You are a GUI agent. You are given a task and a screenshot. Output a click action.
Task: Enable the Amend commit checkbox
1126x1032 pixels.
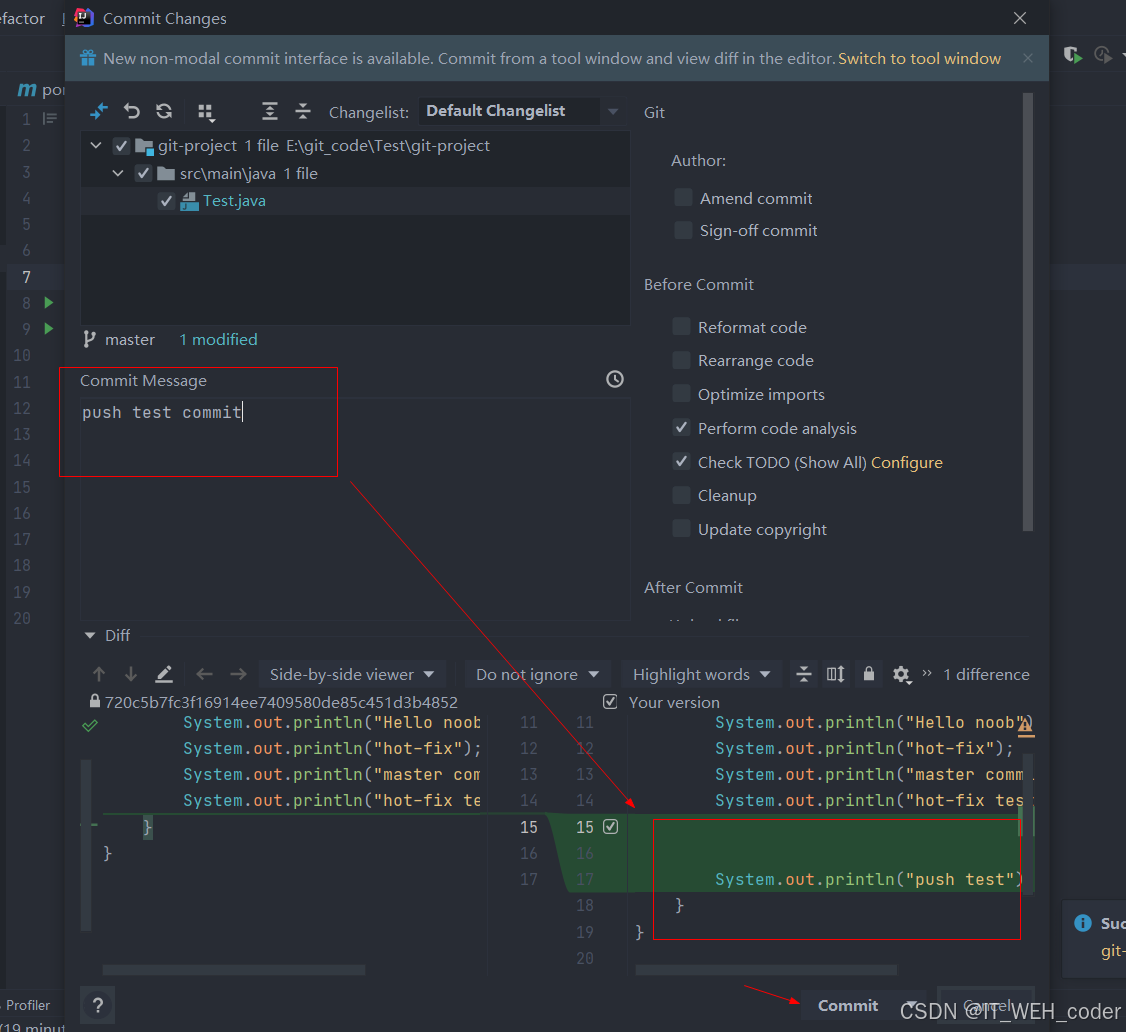pyautogui.click(x=683, y=197)
